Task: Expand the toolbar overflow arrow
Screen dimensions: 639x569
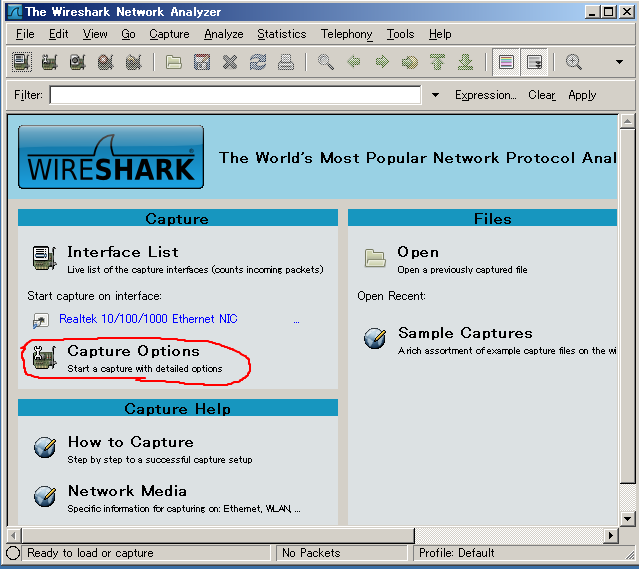Action: (x=619, y=62)
